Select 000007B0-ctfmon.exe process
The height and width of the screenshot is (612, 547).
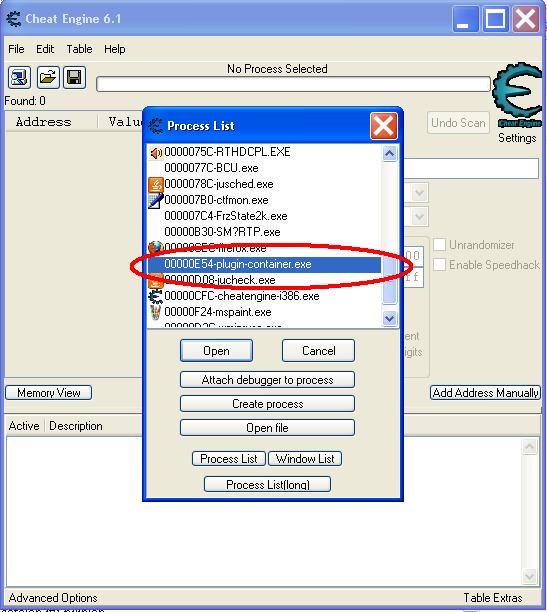(264, 200)
